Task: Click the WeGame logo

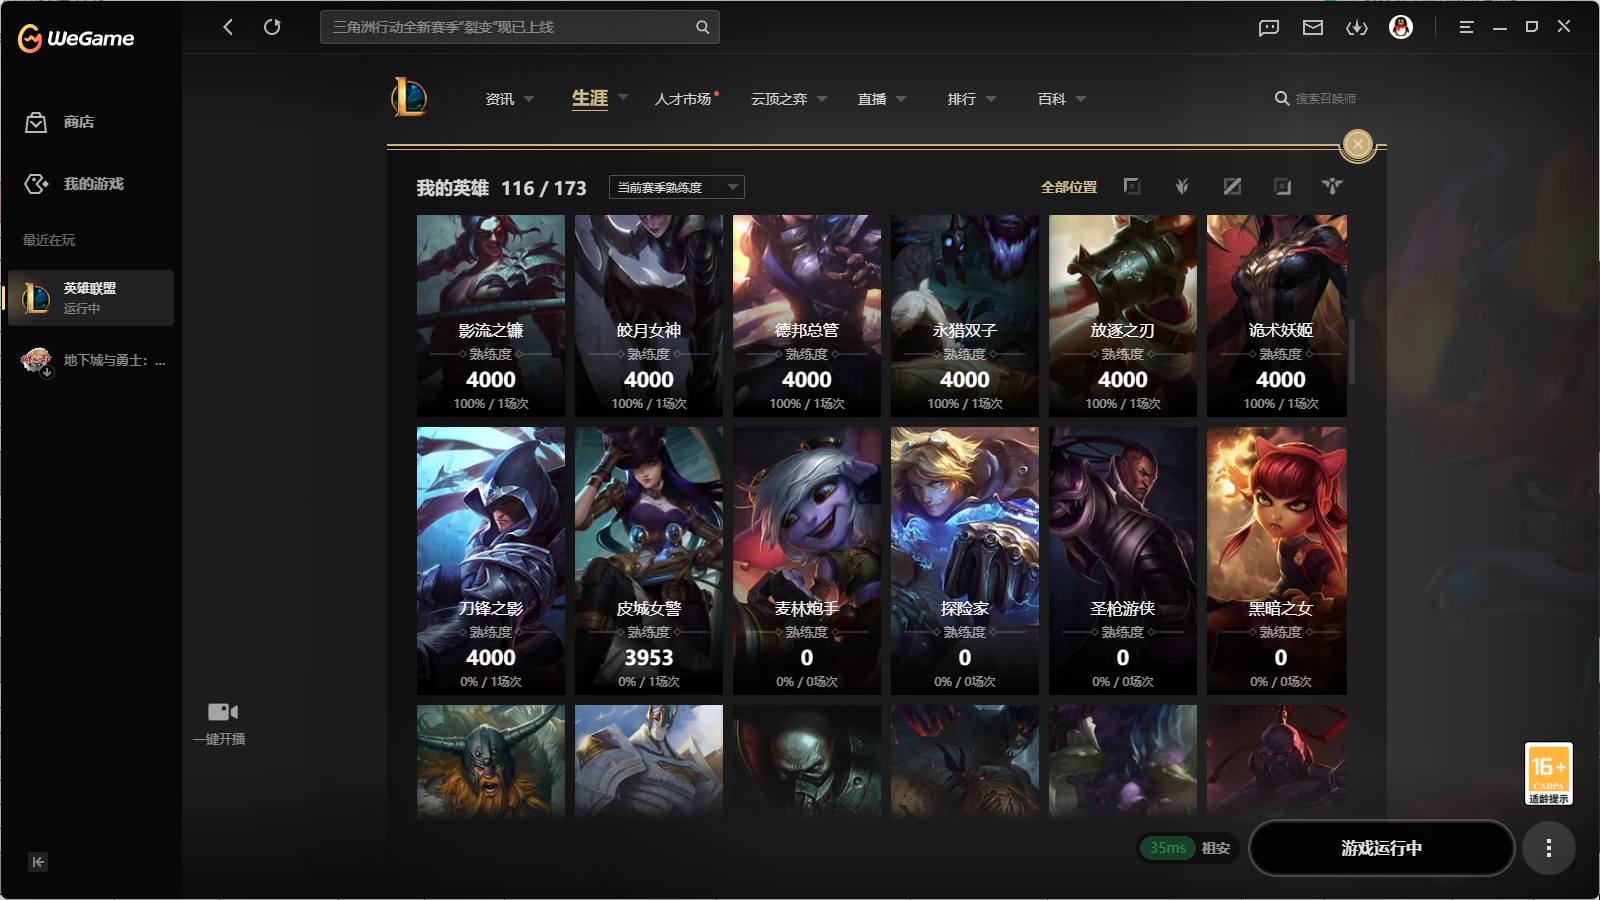Action: pyautogui.click(x=76, y=38)
